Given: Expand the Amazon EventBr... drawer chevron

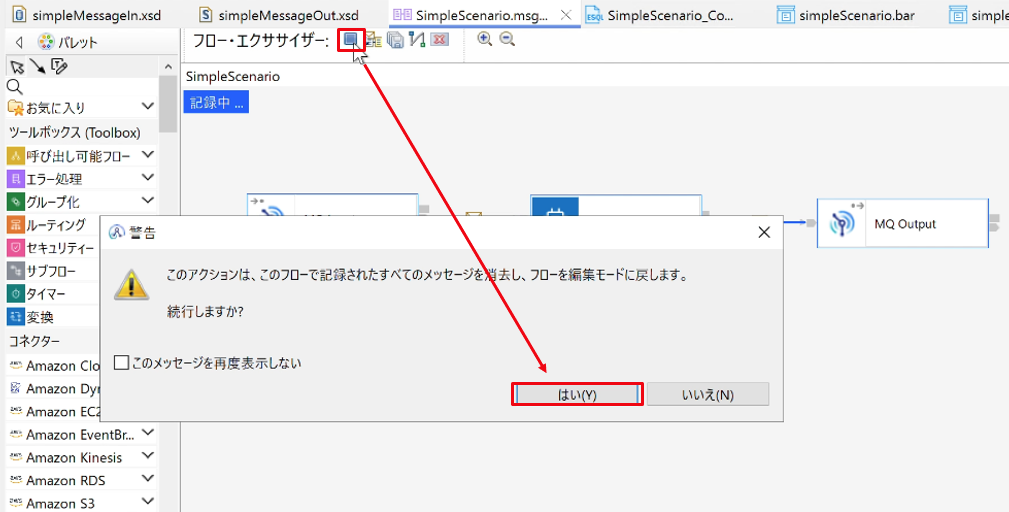Looking at the screenshot, I should [x=148, y=433].
